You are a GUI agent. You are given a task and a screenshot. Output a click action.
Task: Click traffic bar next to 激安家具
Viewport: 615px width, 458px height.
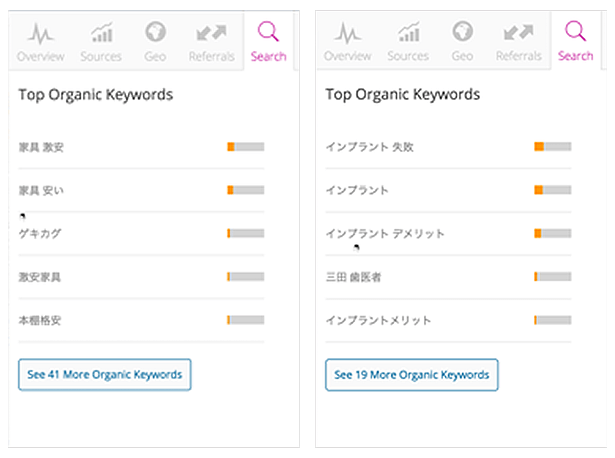pos(245,276)
